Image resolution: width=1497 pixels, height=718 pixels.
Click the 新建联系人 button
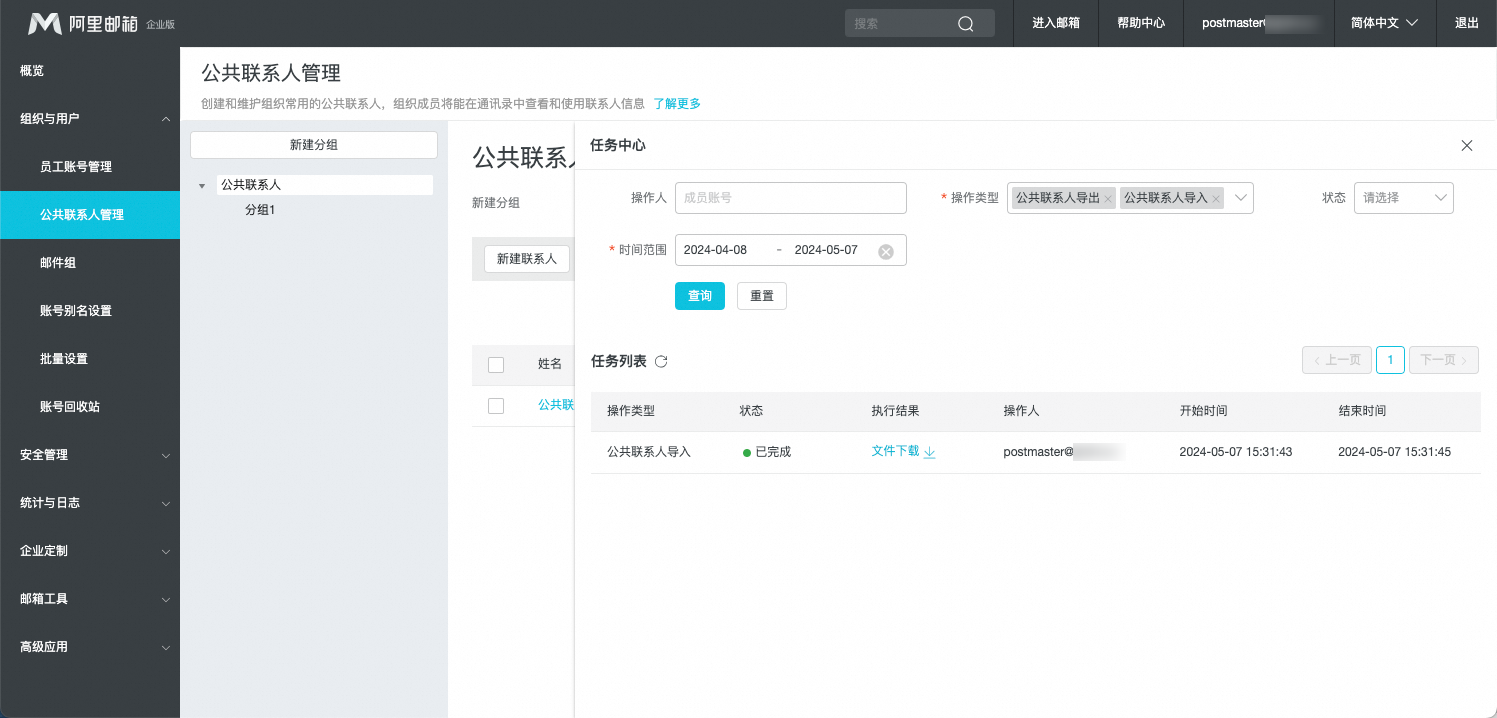pyautogui.click(x=527, y=258)
